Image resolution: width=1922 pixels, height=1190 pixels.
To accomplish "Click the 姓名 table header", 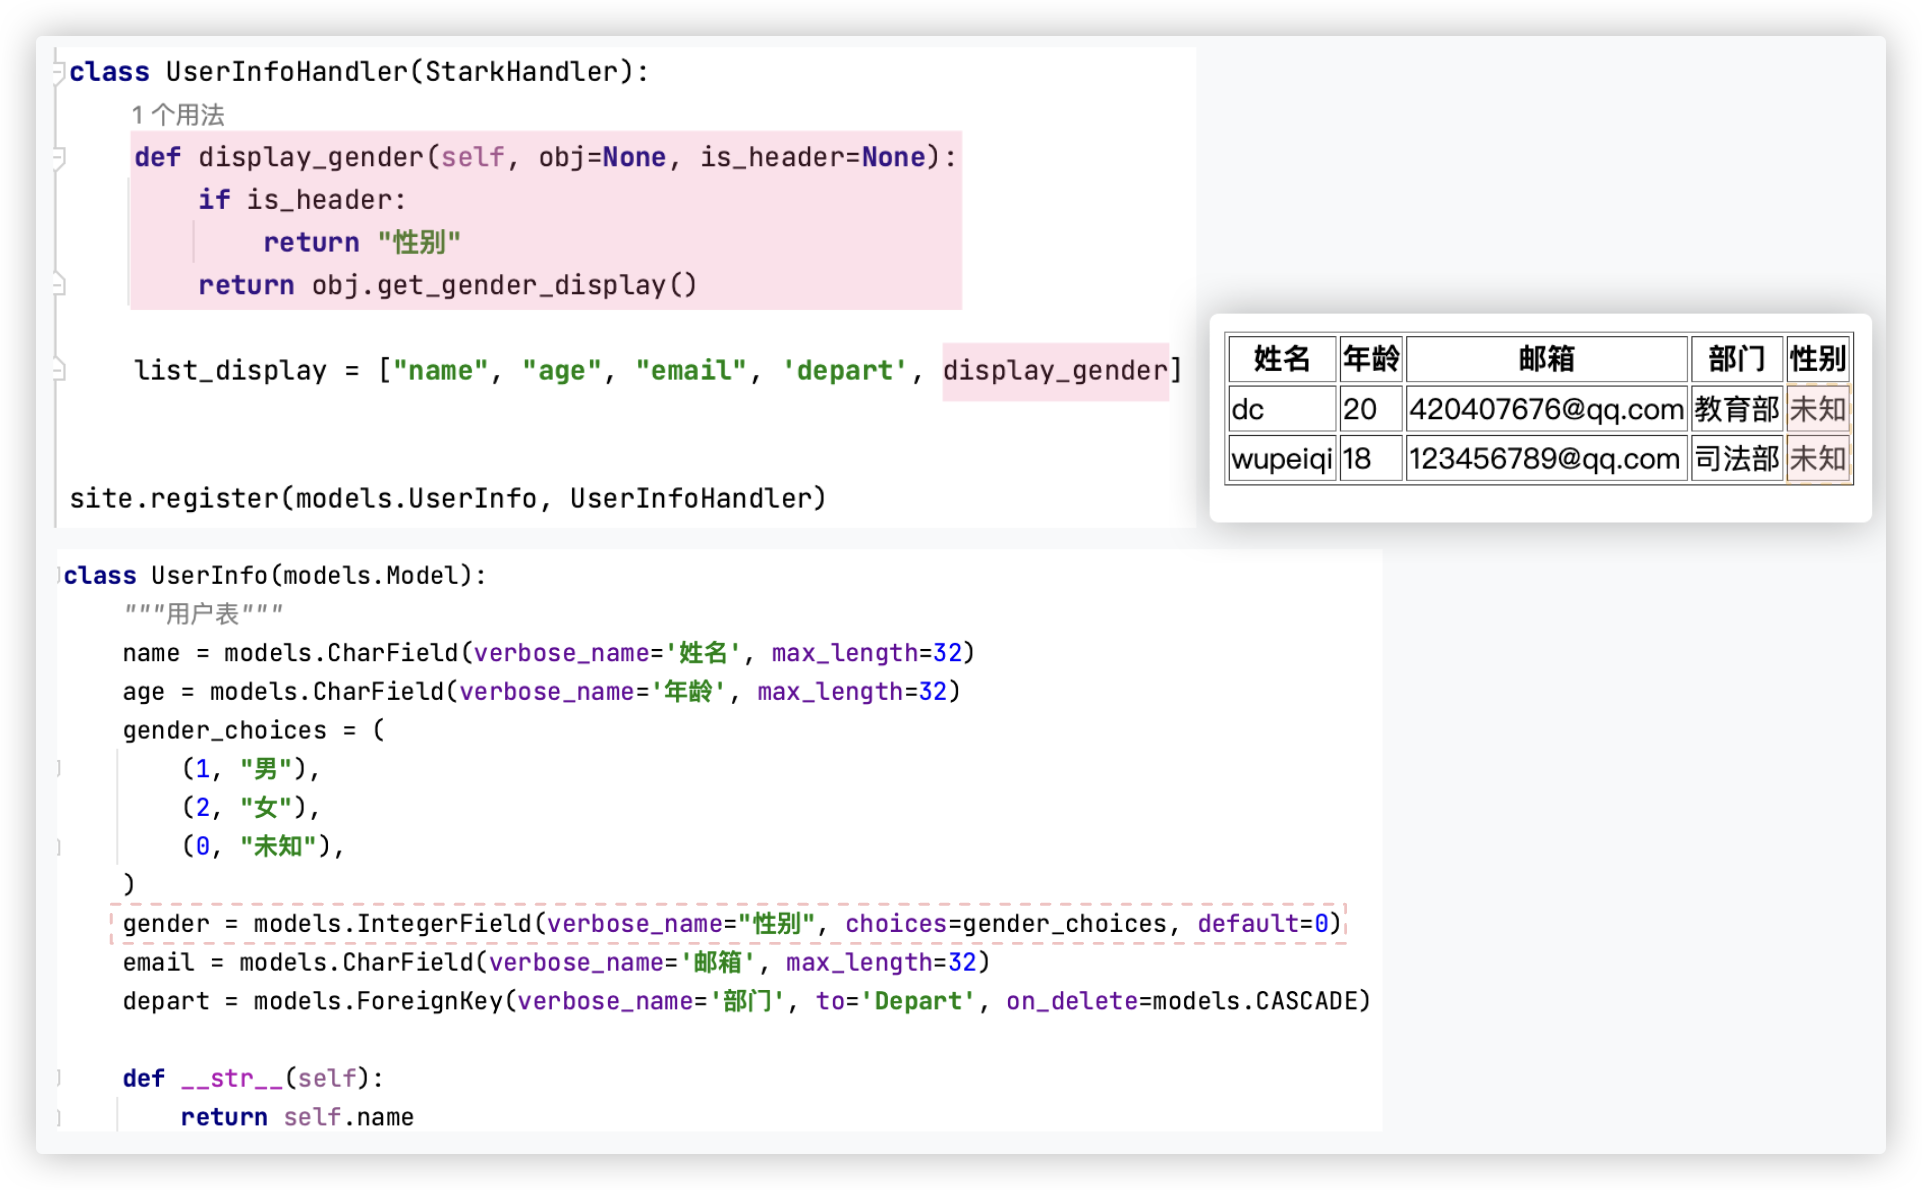I will pos(1281,358).
